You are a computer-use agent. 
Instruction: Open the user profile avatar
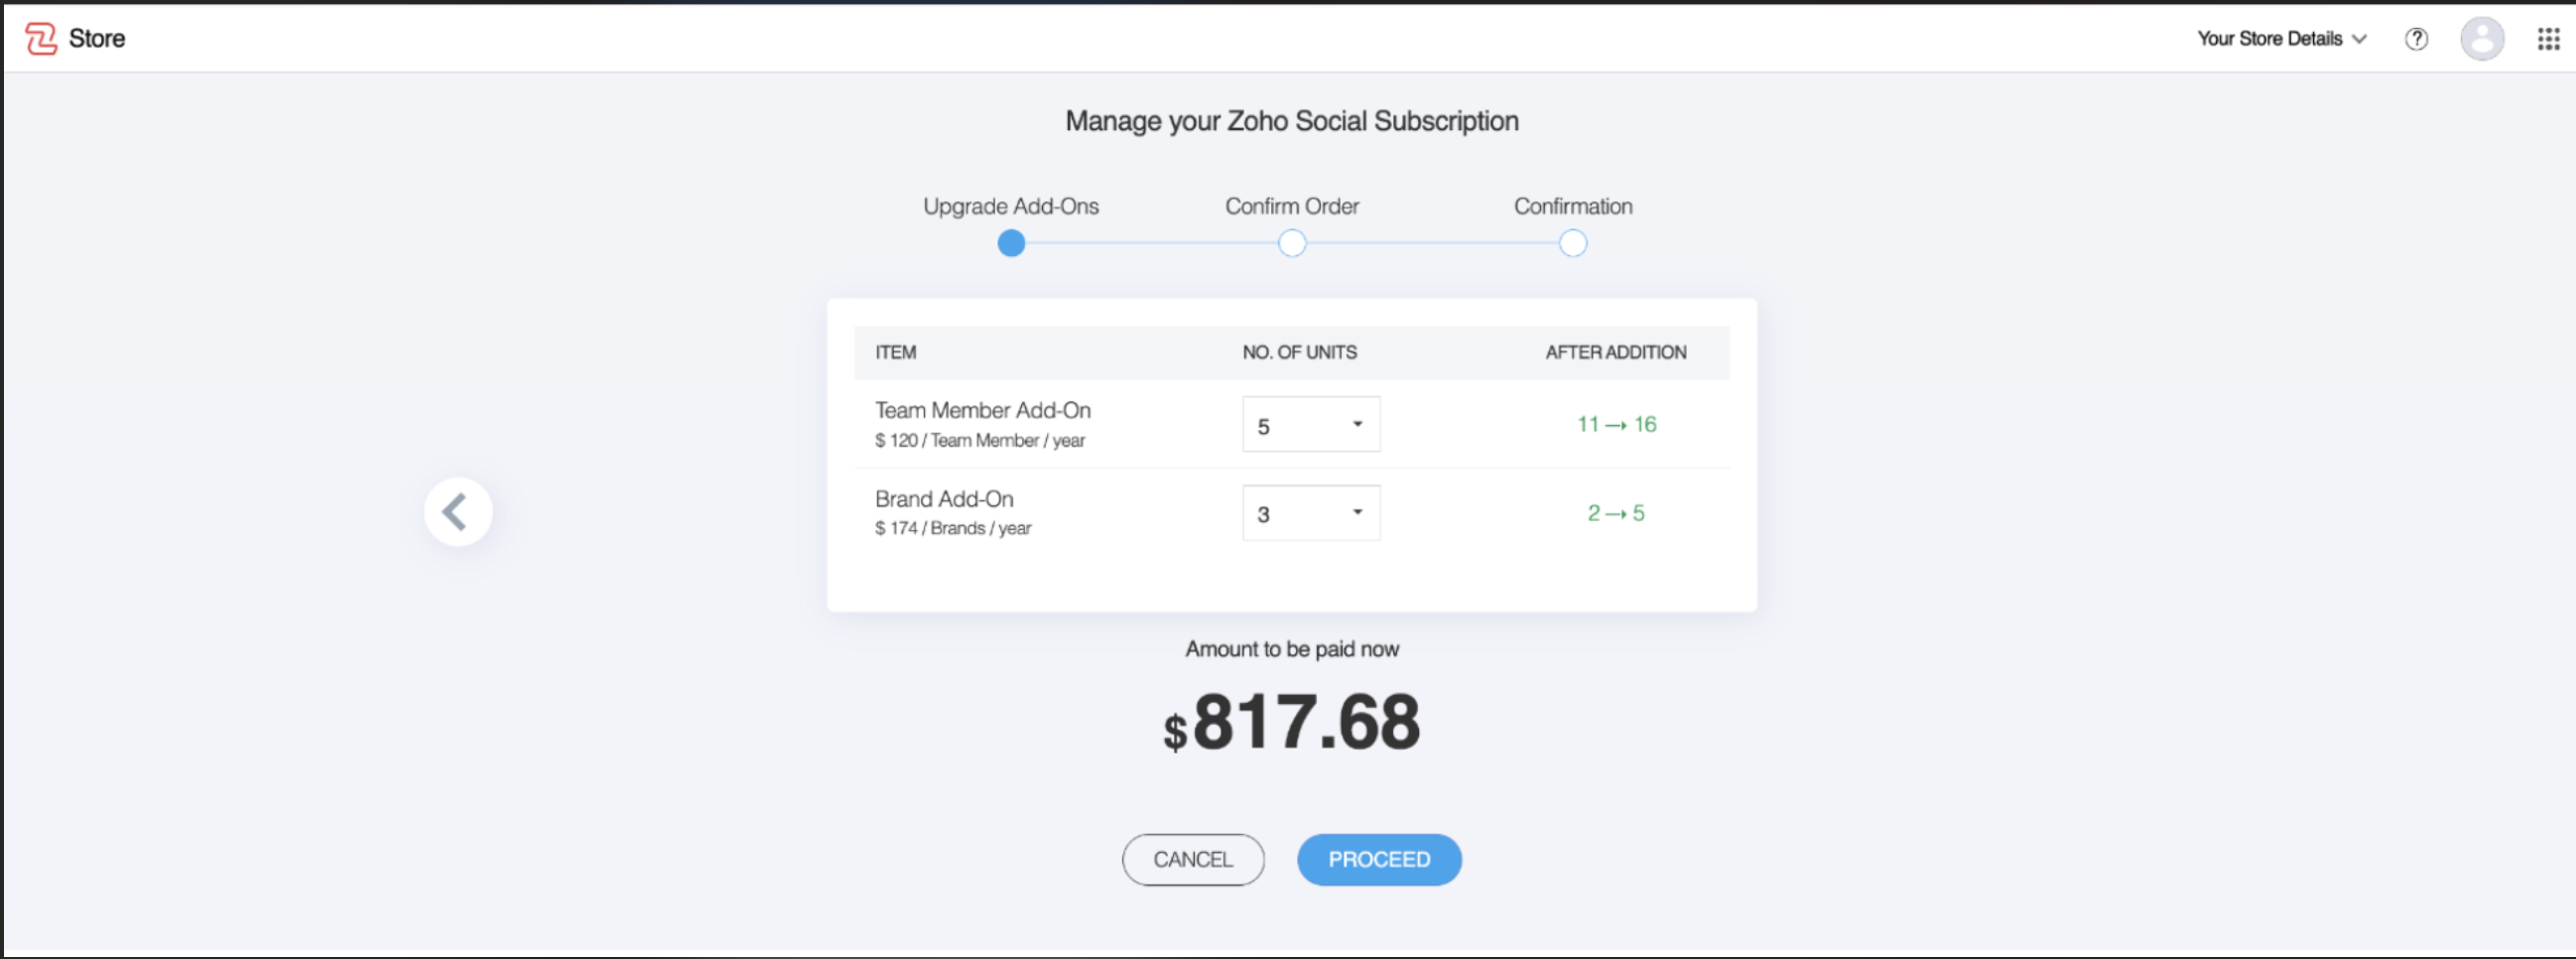(x=2481, y=39)
